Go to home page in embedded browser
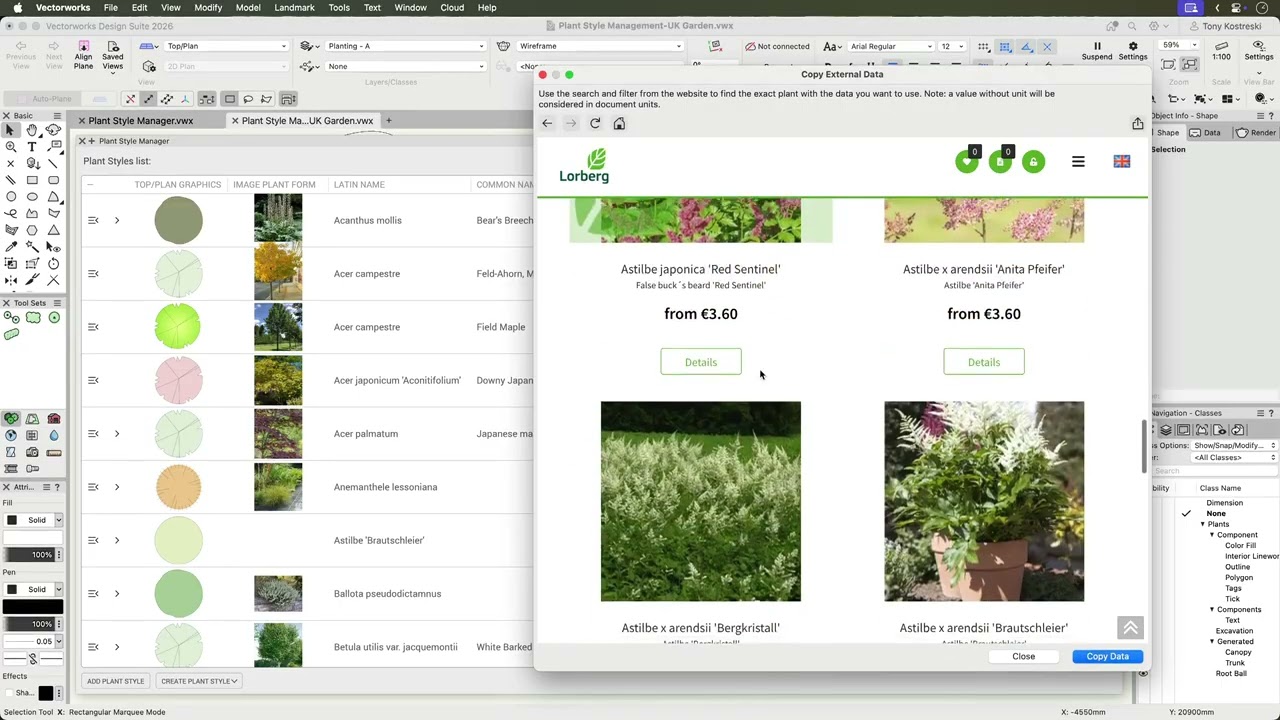 (x=619, y=123)
